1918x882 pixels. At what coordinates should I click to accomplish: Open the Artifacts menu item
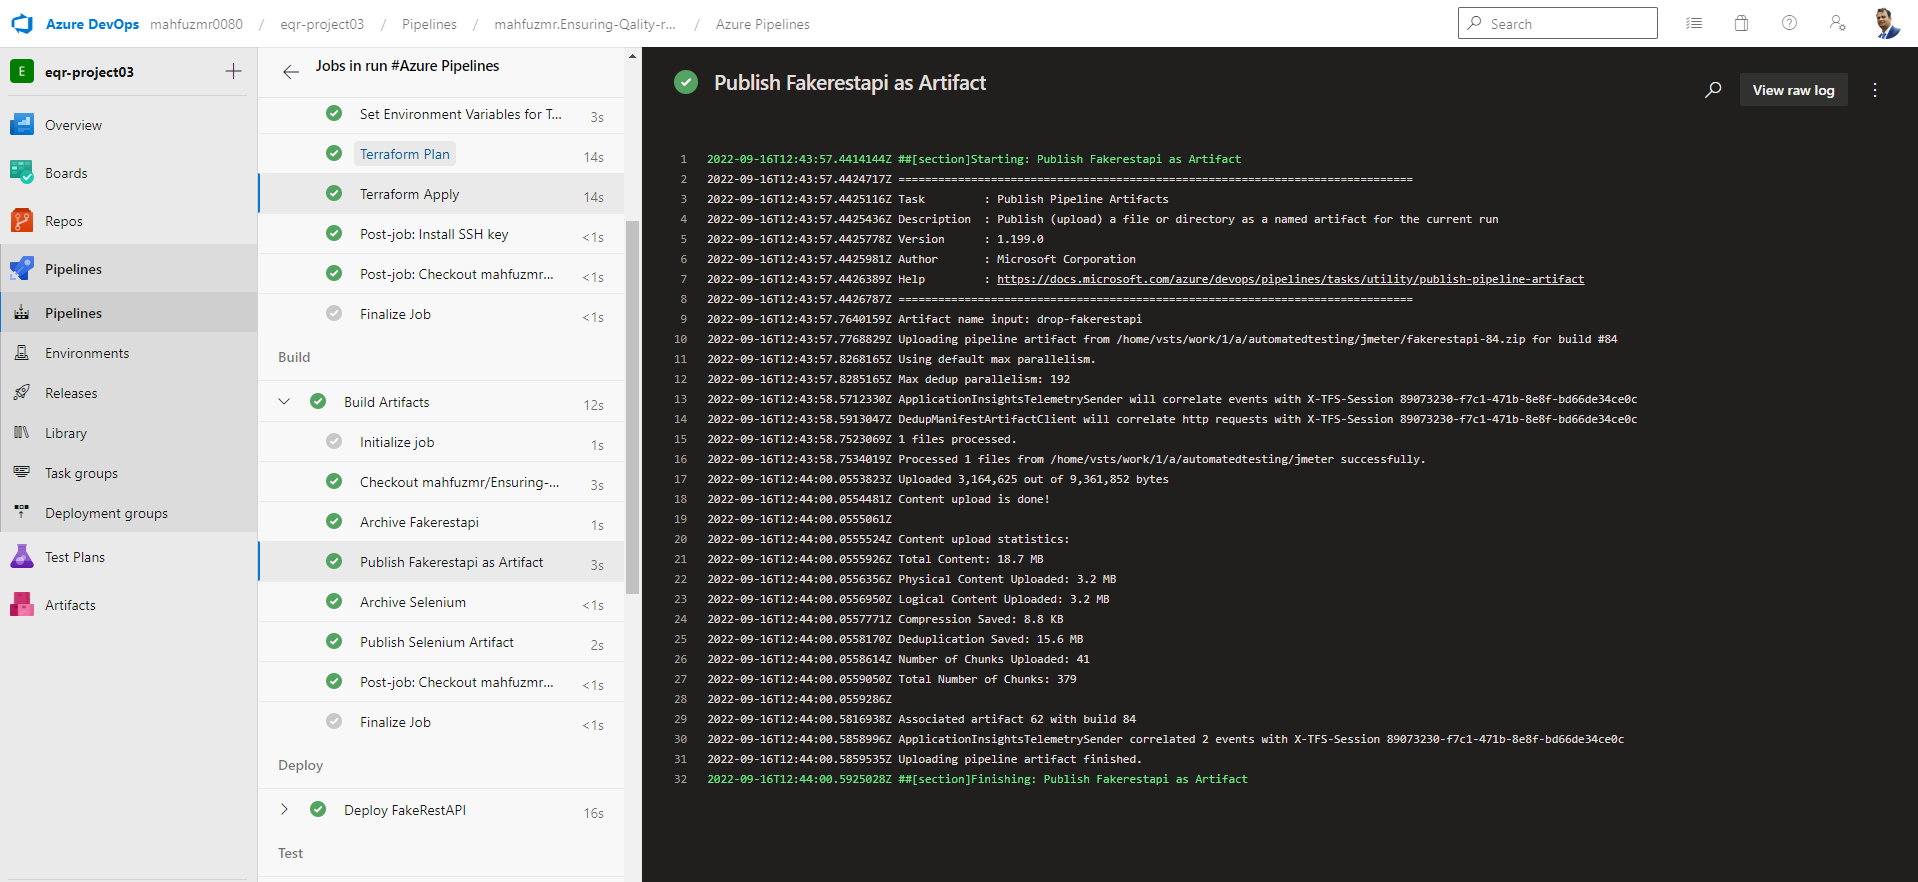(70, 605)
